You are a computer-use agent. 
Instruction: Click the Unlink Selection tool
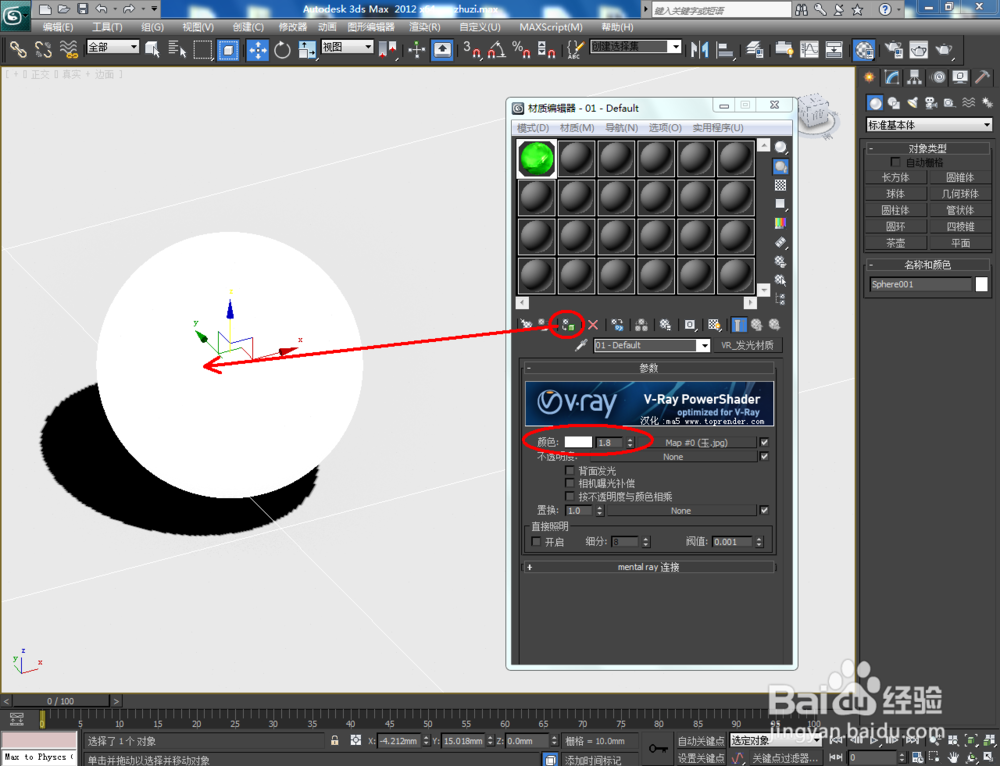[43, 49]
